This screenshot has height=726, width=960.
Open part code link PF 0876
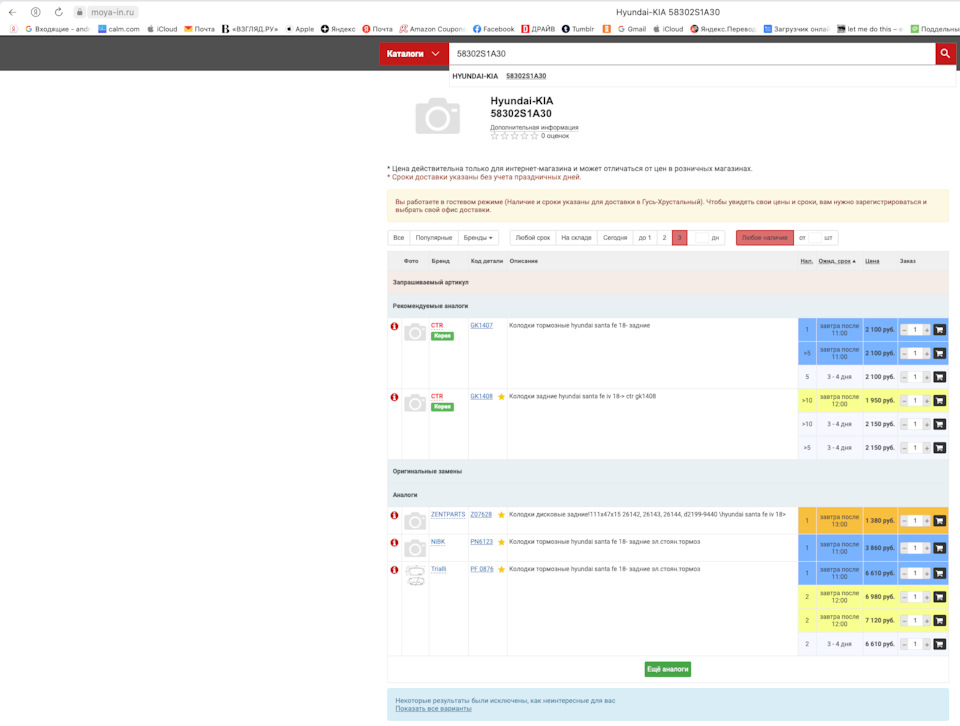(482, 569)
